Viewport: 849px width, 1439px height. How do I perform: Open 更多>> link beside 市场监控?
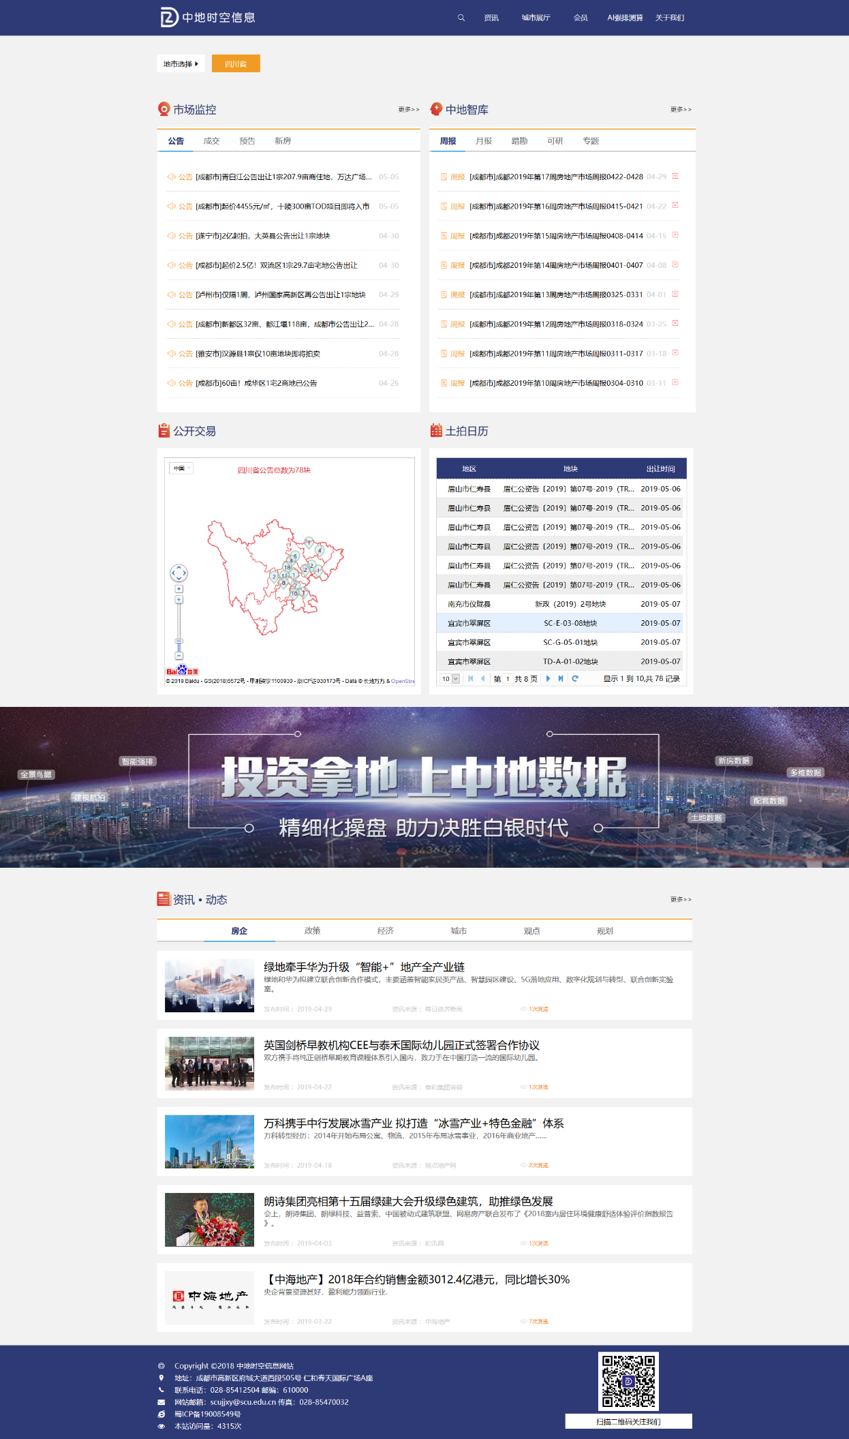[408, 110]
